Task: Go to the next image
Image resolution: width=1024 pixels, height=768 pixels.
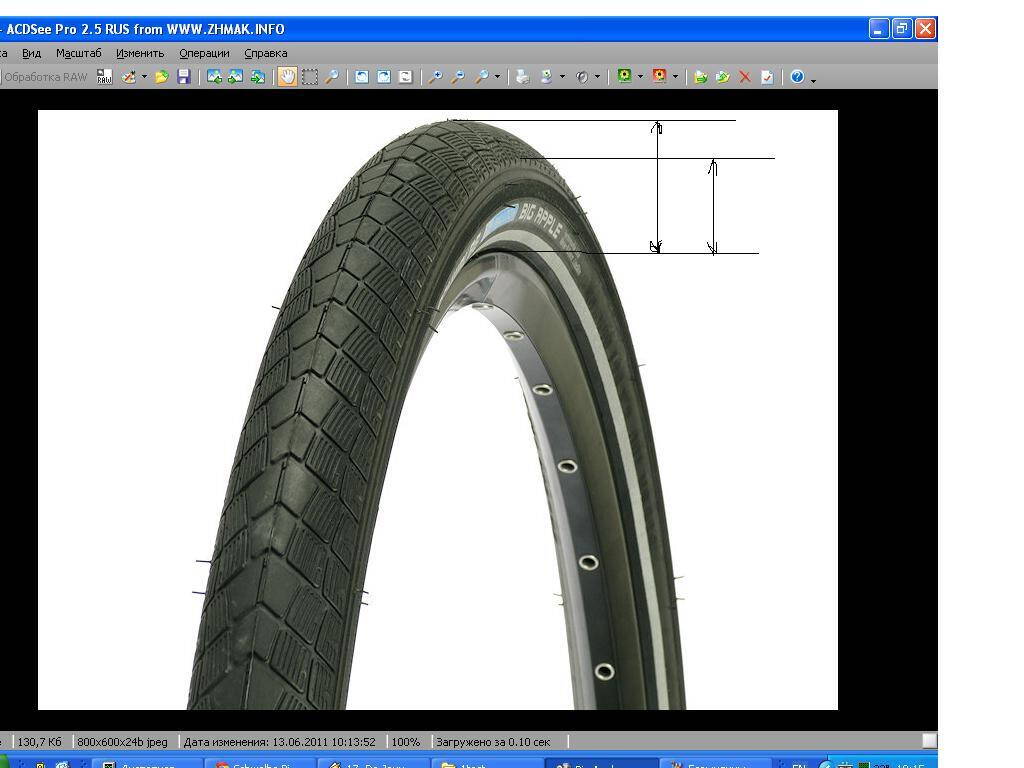Action: (236, 77)
